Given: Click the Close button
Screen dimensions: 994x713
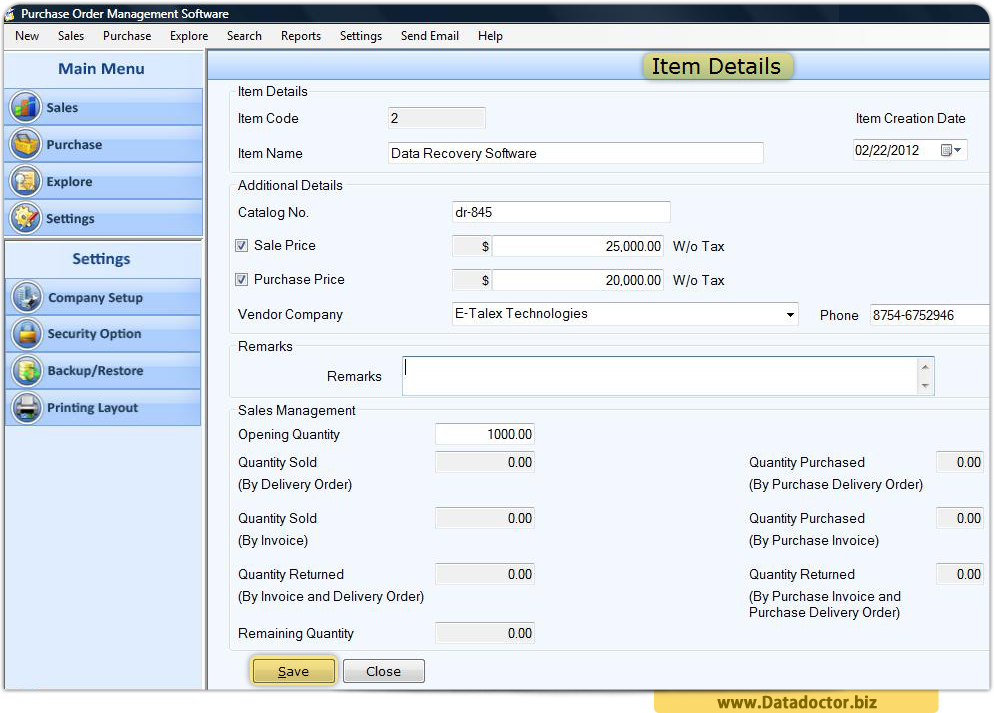Looking at the screenshot, I should point(383,671).
